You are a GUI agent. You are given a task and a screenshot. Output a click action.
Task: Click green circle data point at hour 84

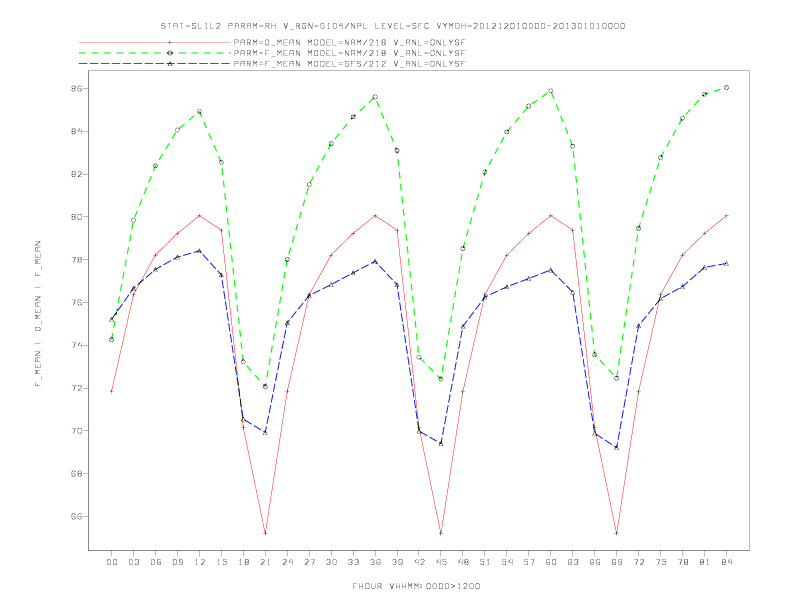coord(726,87)
